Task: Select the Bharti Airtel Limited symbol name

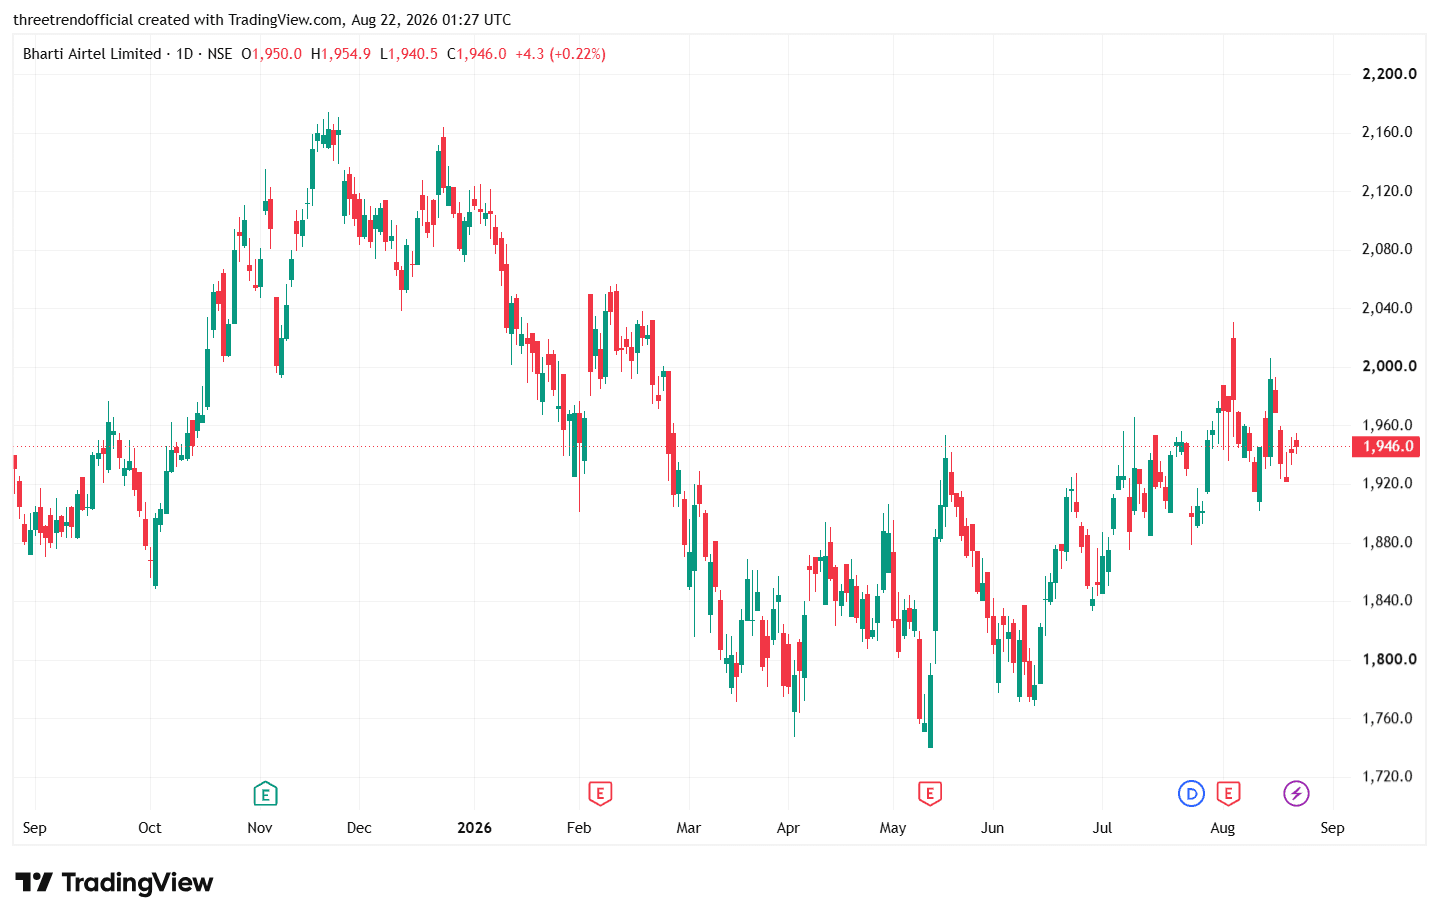Action: pyautogui.click(x=92, y=54)
